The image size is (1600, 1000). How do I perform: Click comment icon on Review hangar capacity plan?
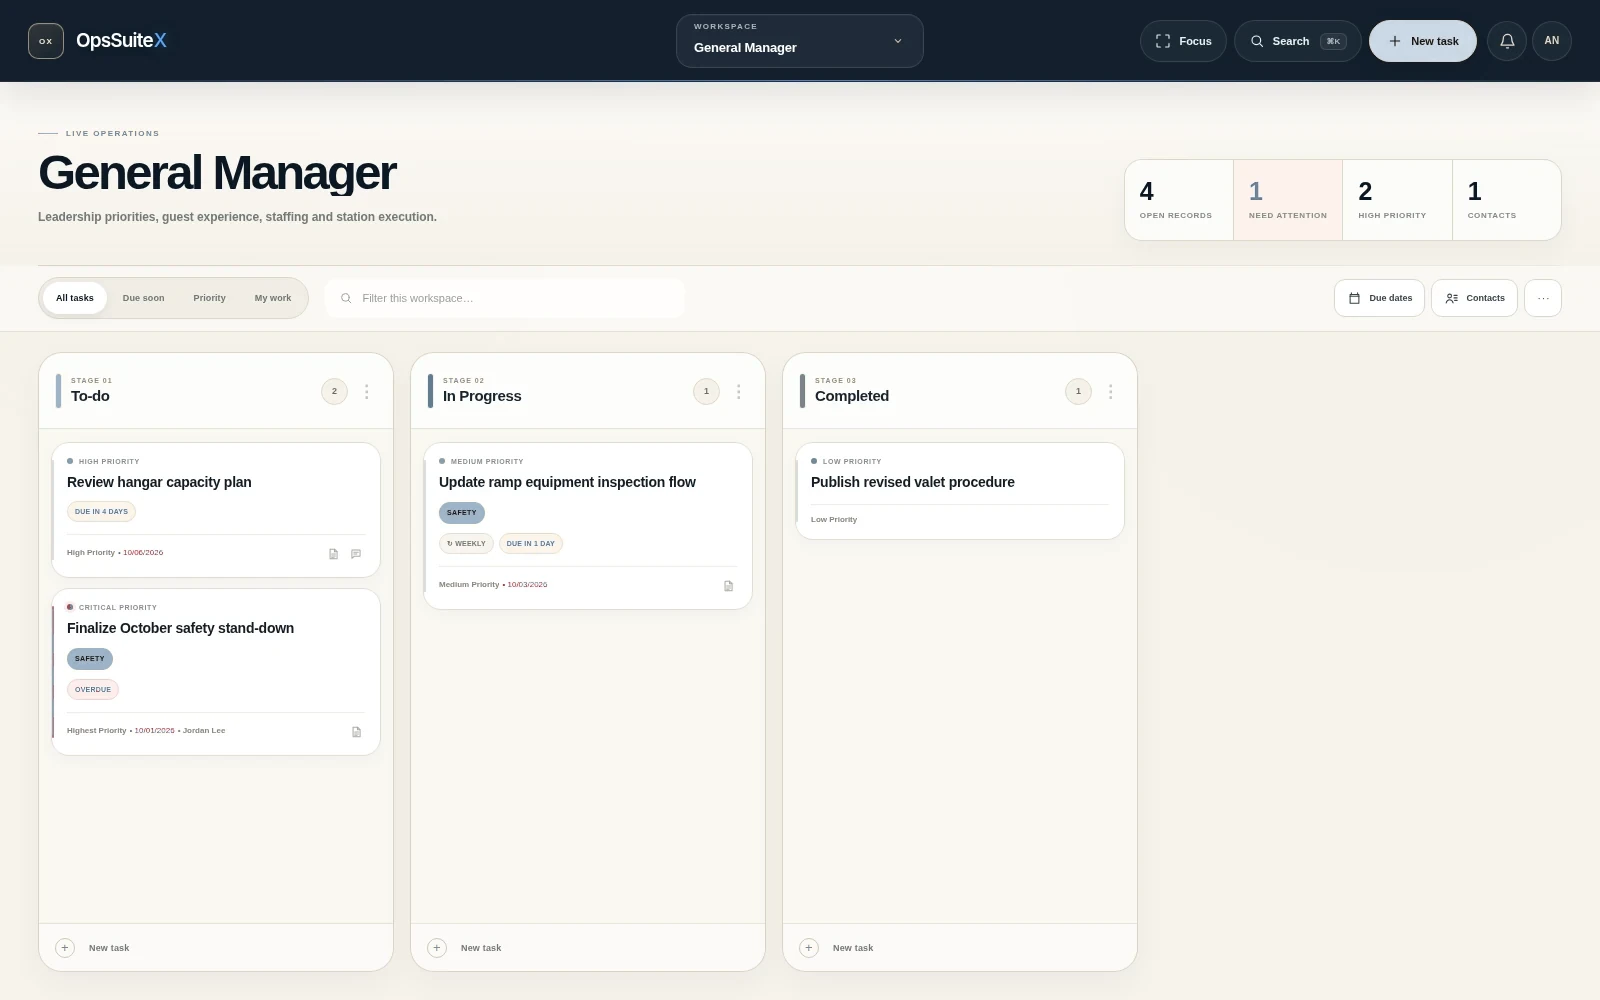click(x=356, y=554)
